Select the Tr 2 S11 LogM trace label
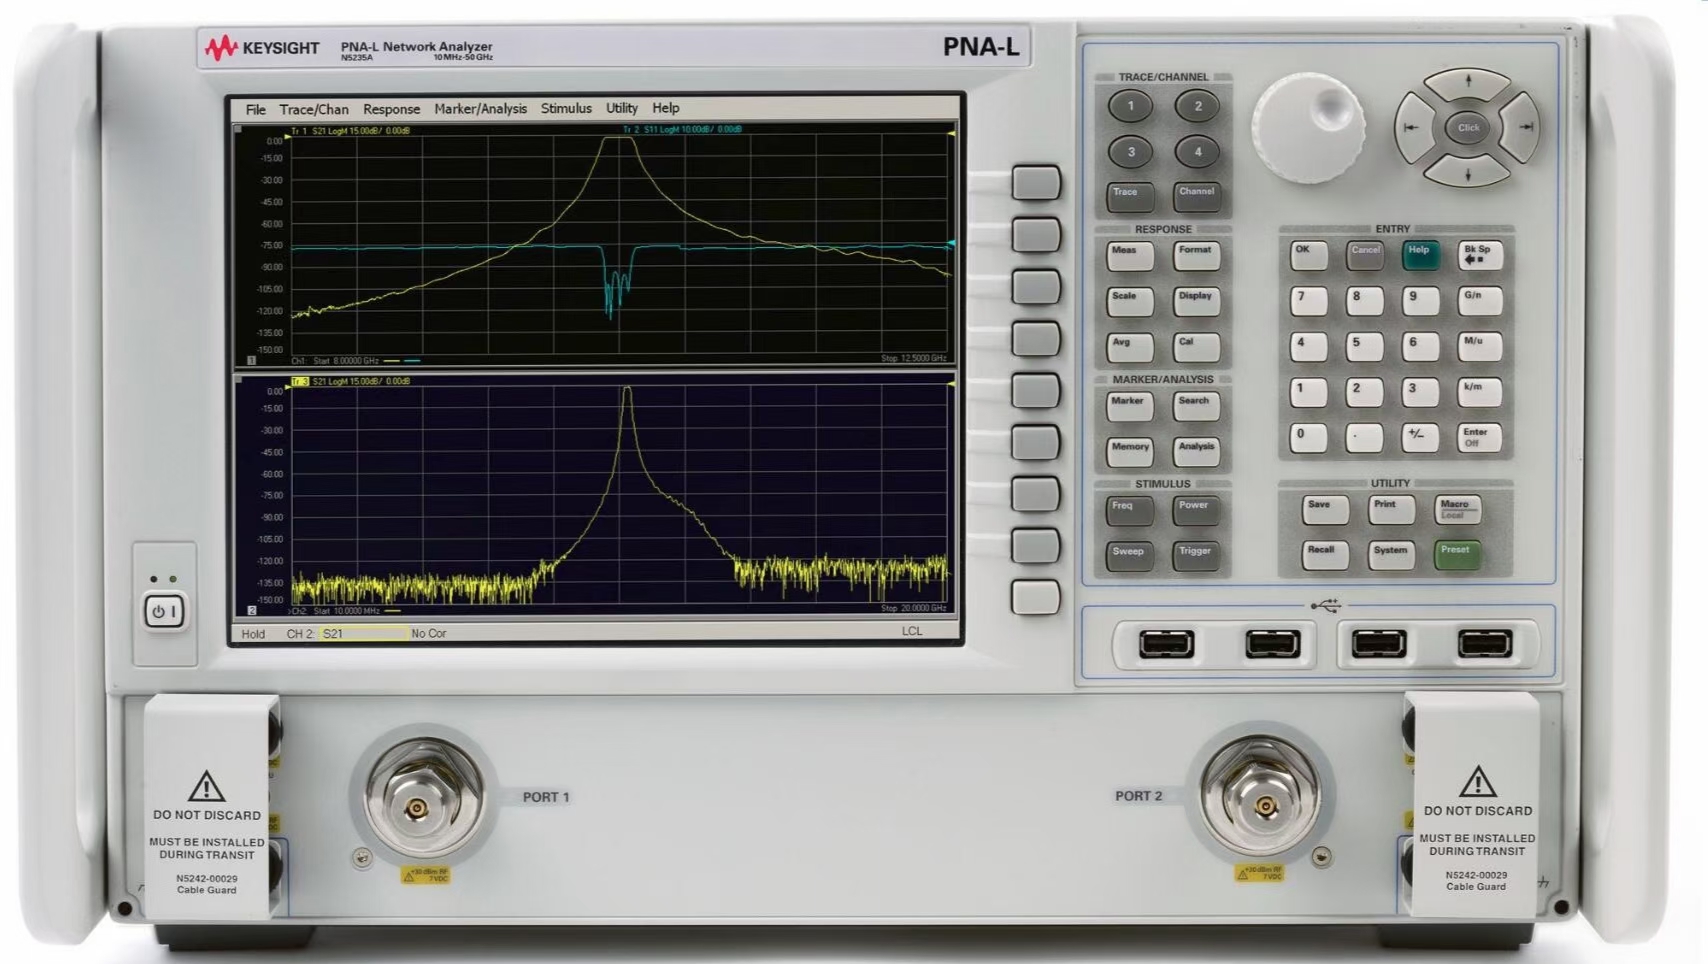 682,130
